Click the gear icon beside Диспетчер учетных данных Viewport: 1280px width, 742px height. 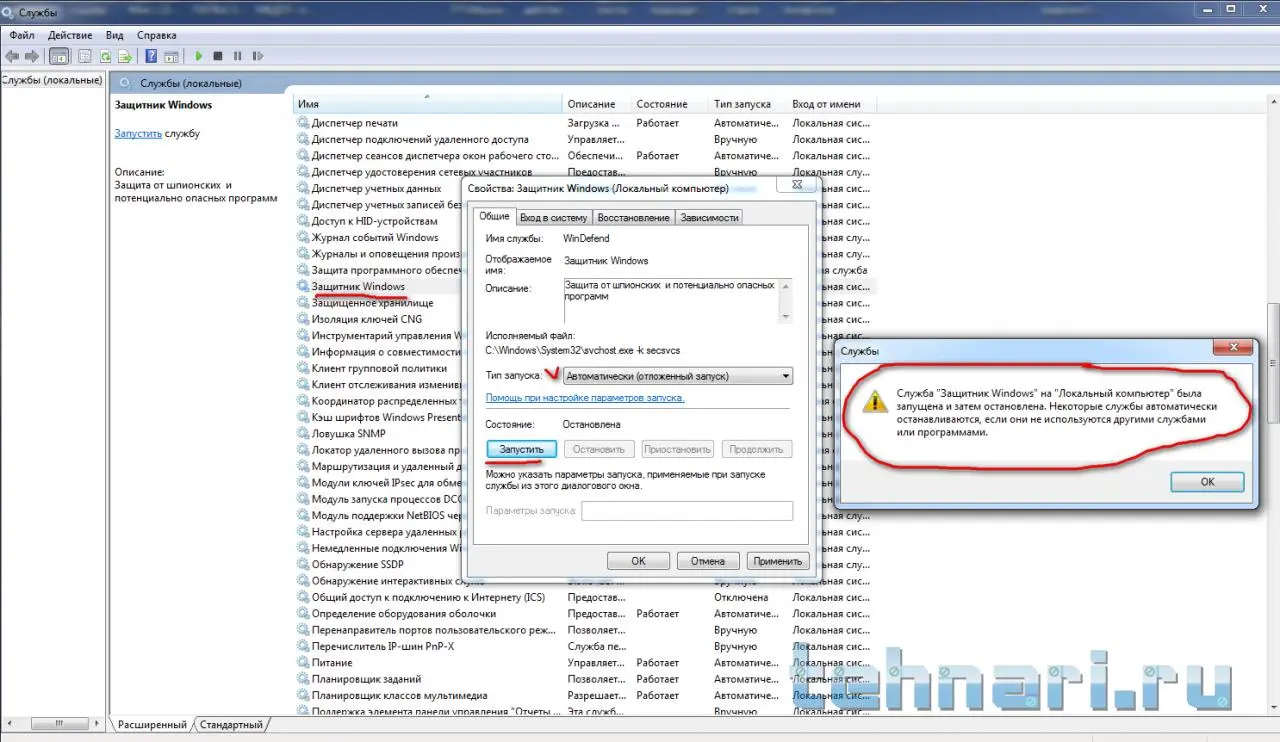pyautogui.click(x=303, y=188)
